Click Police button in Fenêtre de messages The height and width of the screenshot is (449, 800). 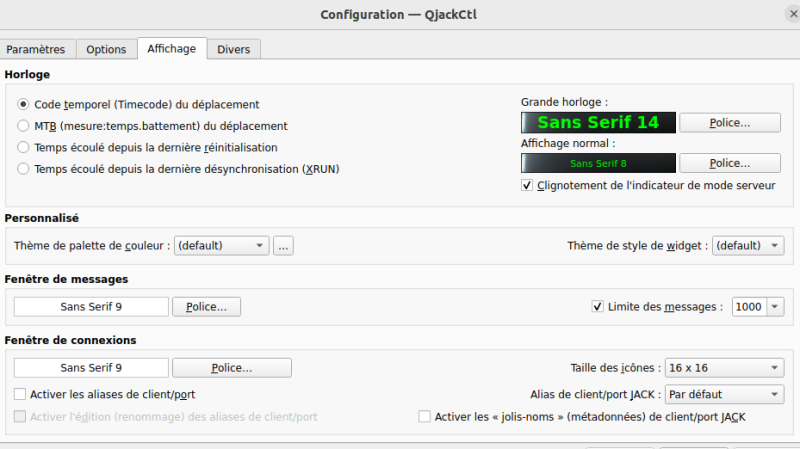[x=206, y=307]
